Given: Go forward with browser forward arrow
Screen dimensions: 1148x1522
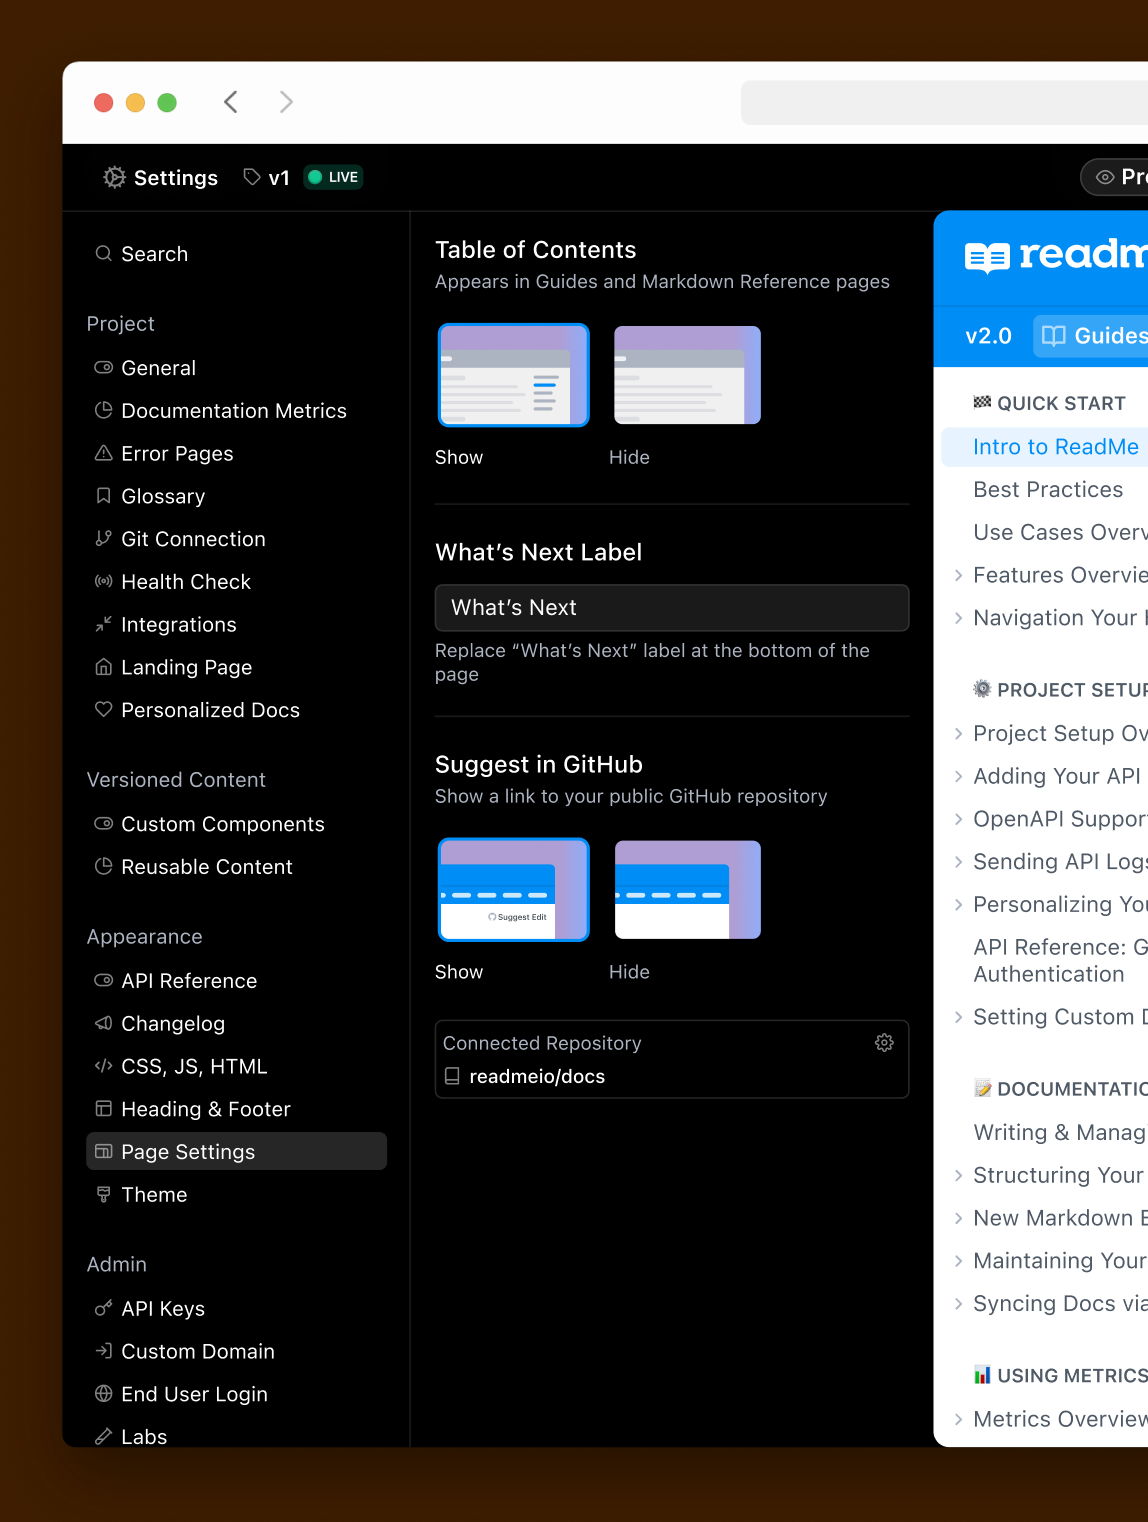Looking at the screenshot, I should 286,102.
